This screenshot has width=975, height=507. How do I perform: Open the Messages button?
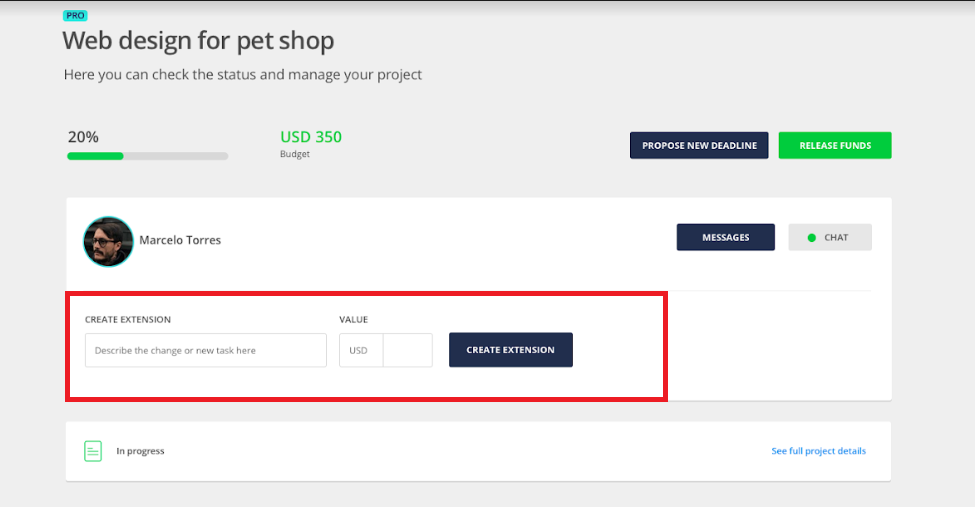[x=725, y=237]
